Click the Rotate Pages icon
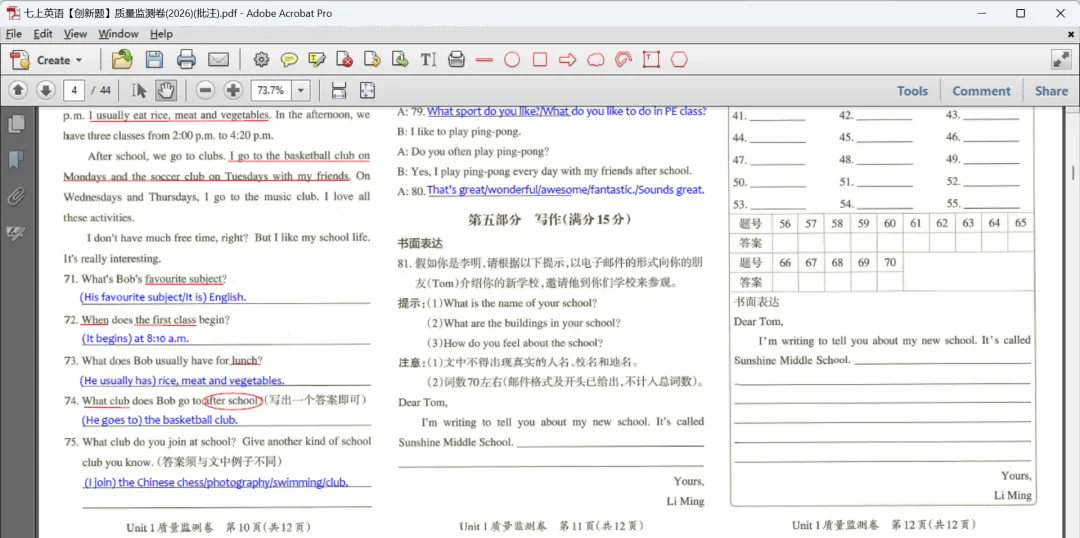This screenshot has width=1080, height=538. coord(373,60)
